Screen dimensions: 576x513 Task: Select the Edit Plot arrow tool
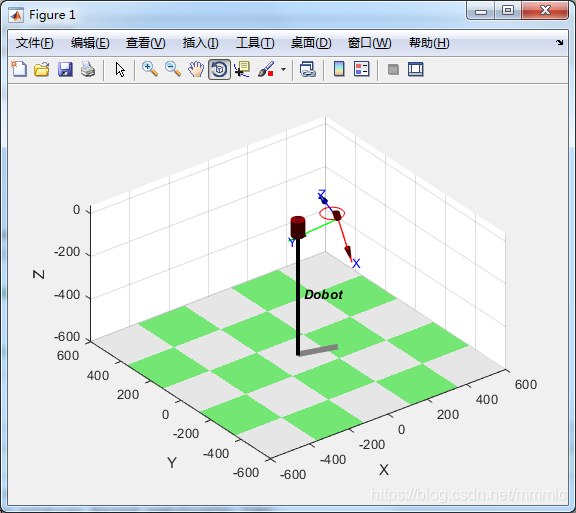point(120,69)
